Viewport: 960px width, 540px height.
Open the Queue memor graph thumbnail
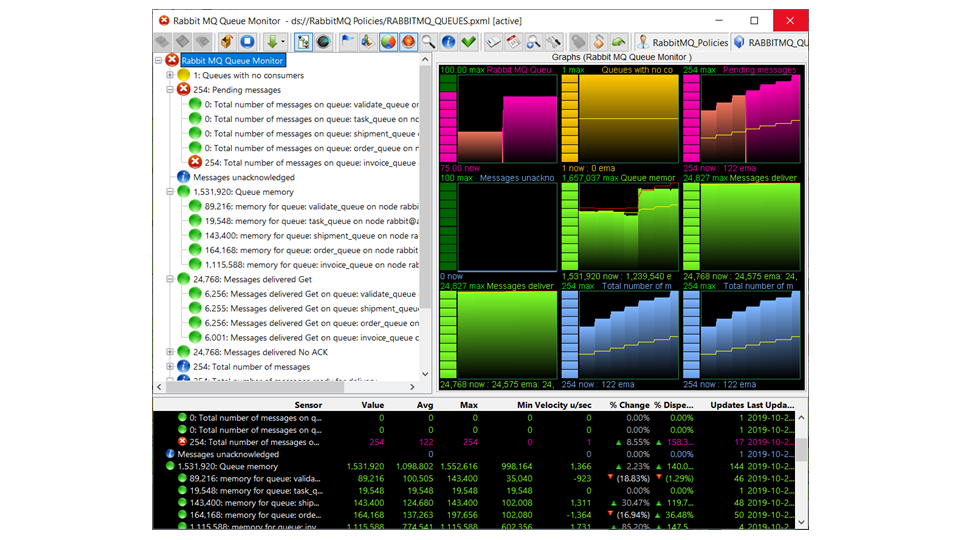click(x=620, y=227)
